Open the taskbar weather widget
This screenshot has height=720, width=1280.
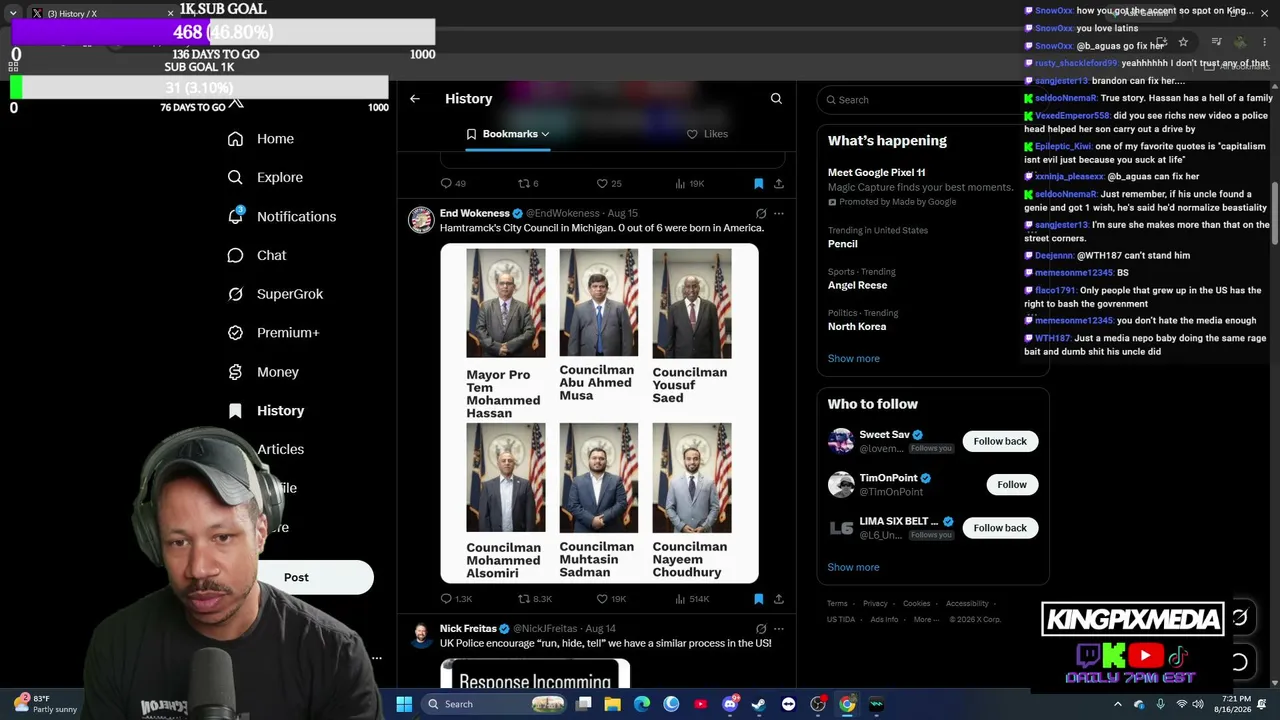tap(44, 704)
